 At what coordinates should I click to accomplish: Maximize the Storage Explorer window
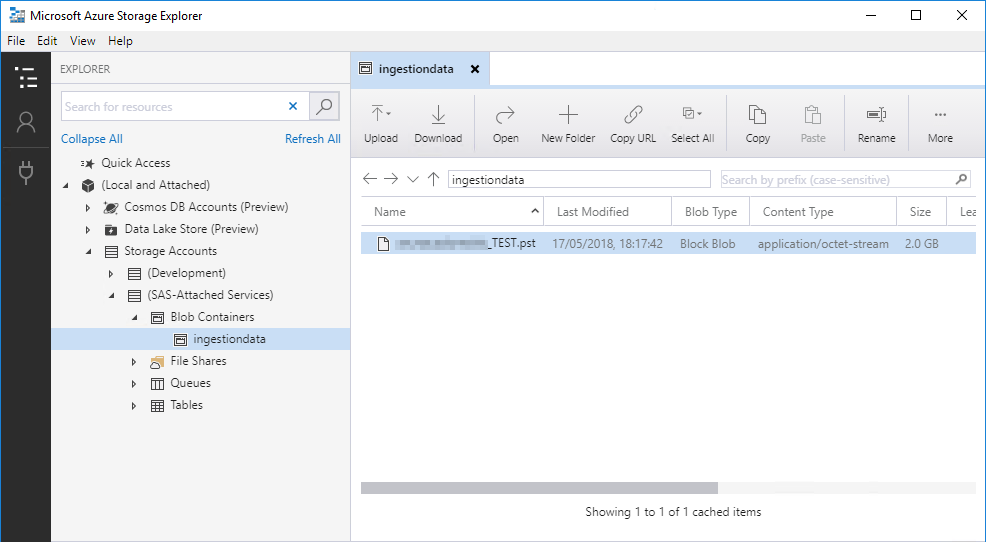[x=916, y=16]
